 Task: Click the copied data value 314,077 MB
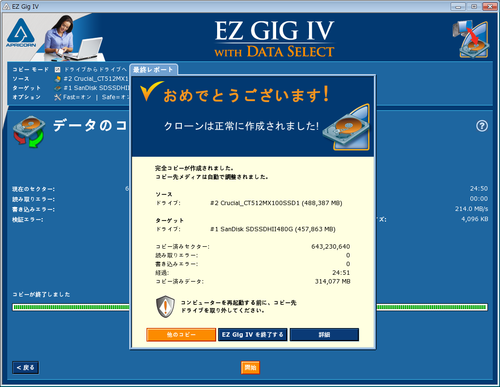point(333,281)
